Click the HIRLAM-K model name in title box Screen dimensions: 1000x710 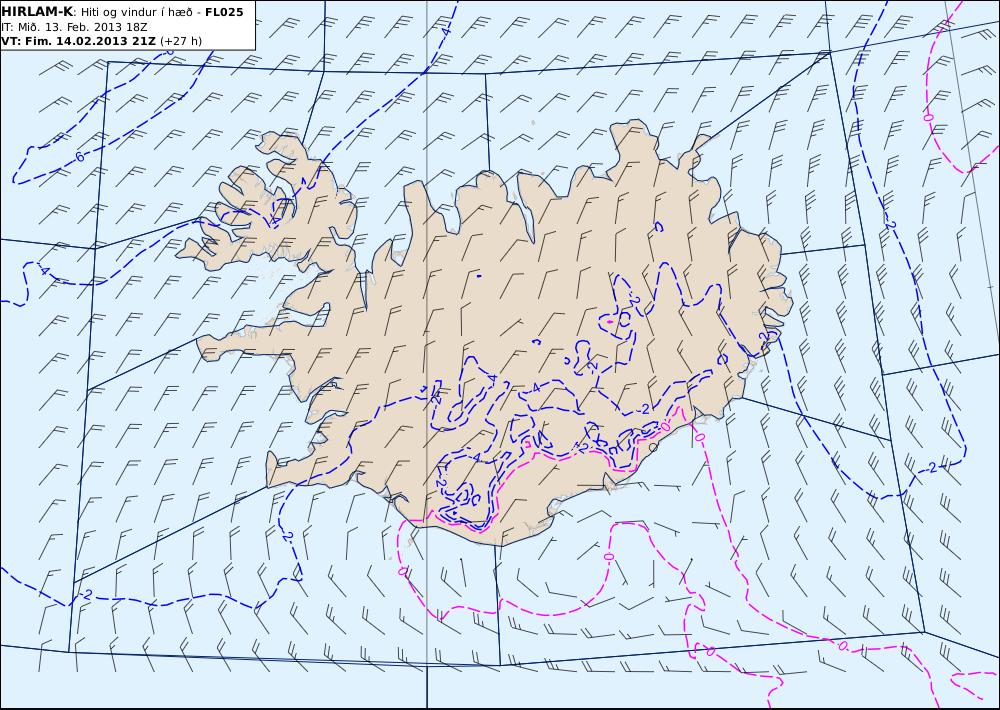pos(37,11)
